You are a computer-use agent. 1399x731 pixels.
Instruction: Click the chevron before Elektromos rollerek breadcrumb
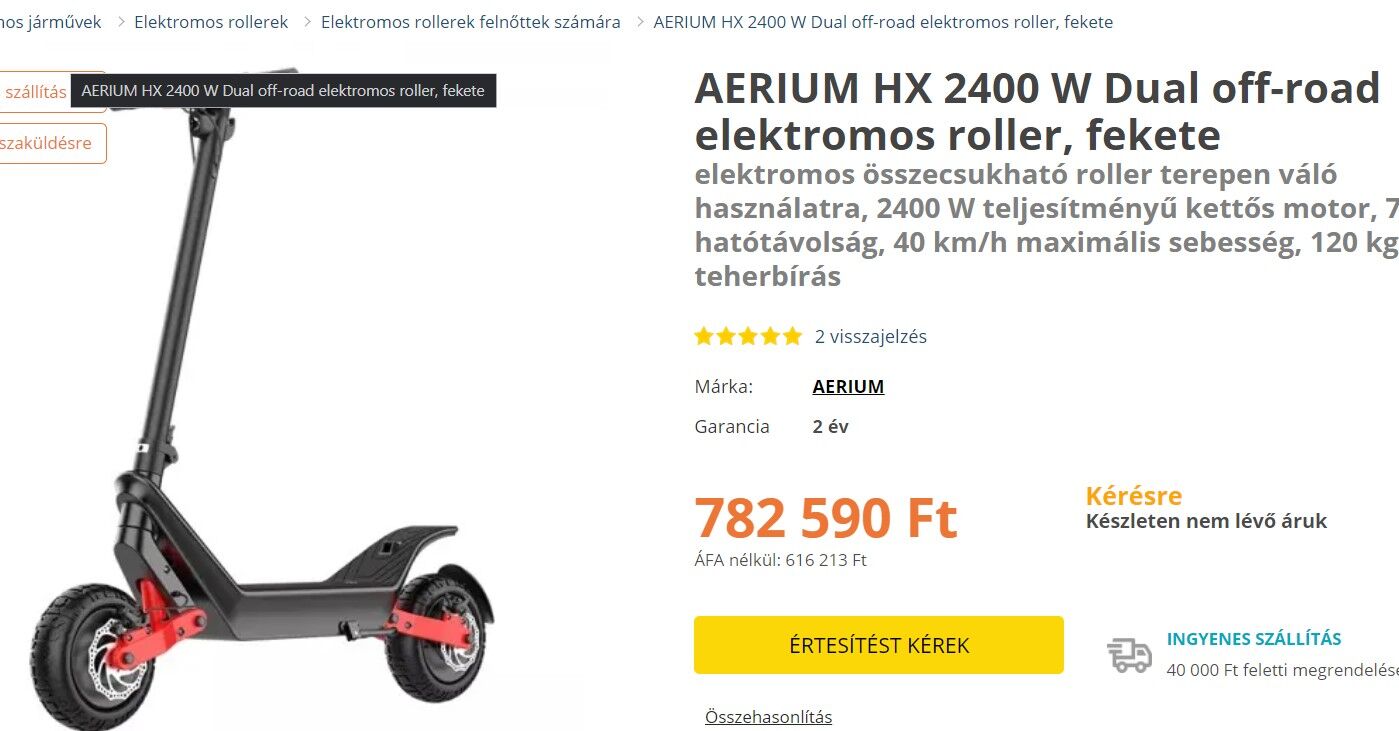pyautogui.click(x=121, y=22)
